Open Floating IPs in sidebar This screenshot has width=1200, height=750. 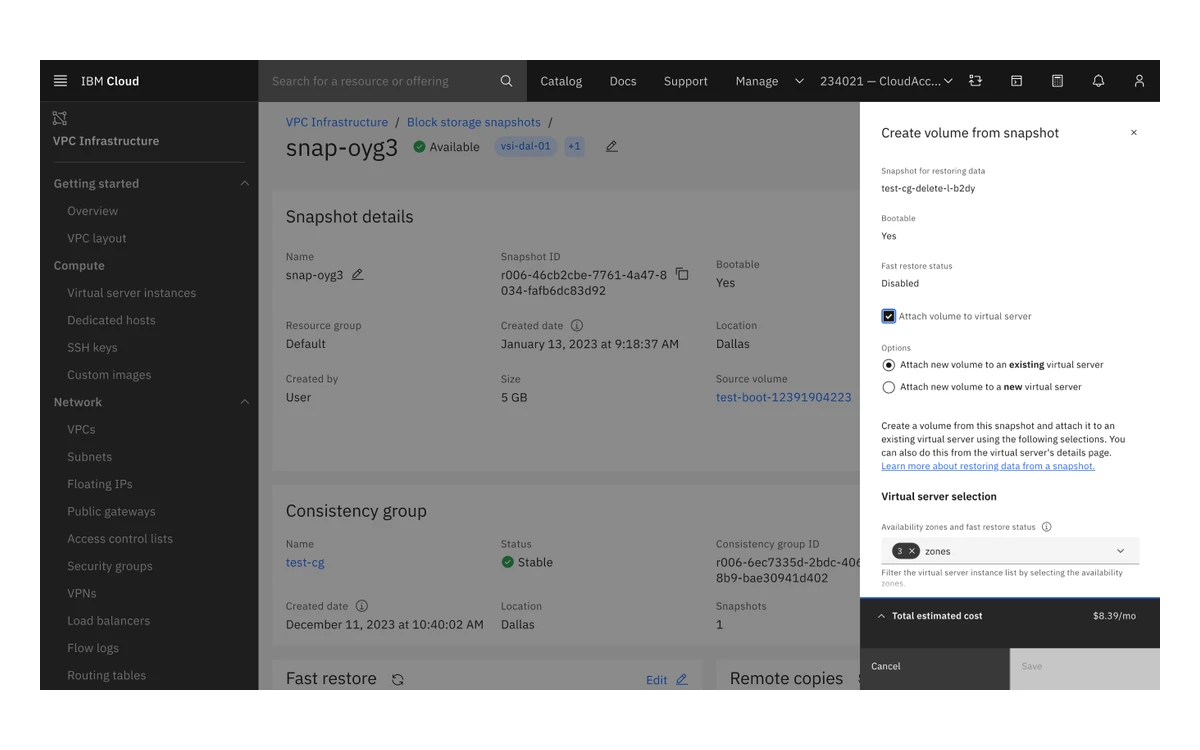[x=99, y=484]
